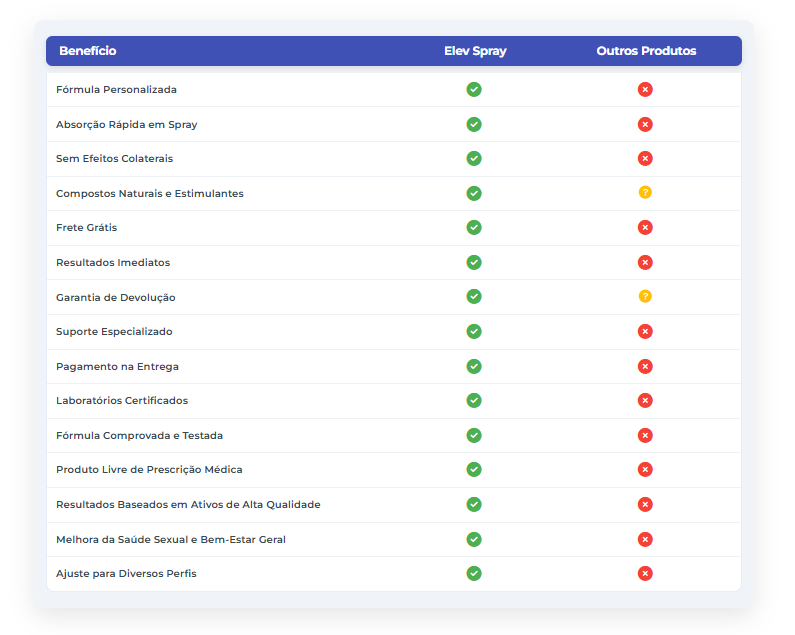Click green check for Fórmula Comprovada e Testada

coord(474,435)
